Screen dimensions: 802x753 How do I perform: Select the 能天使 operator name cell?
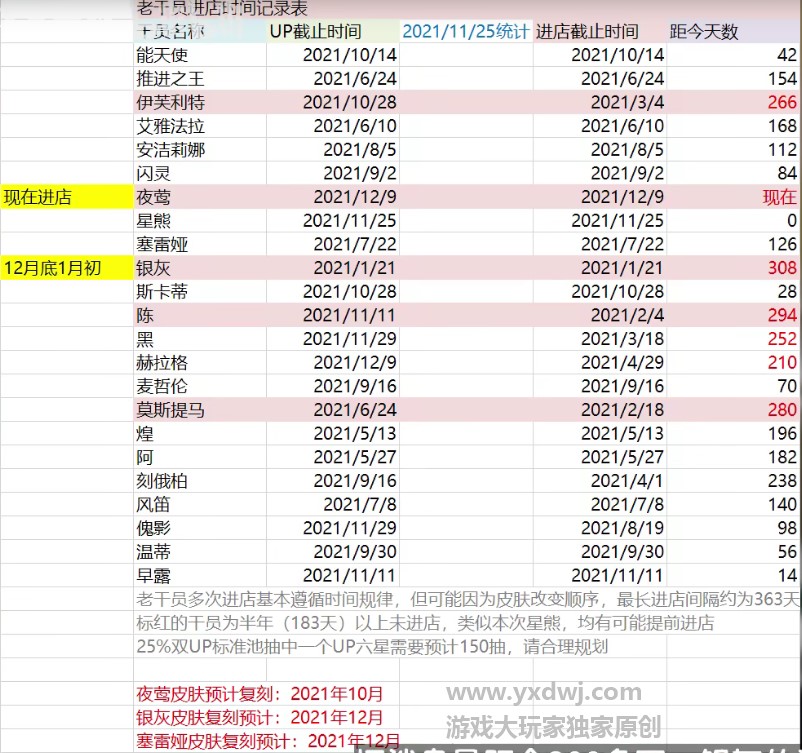click(x=162, y=55)
